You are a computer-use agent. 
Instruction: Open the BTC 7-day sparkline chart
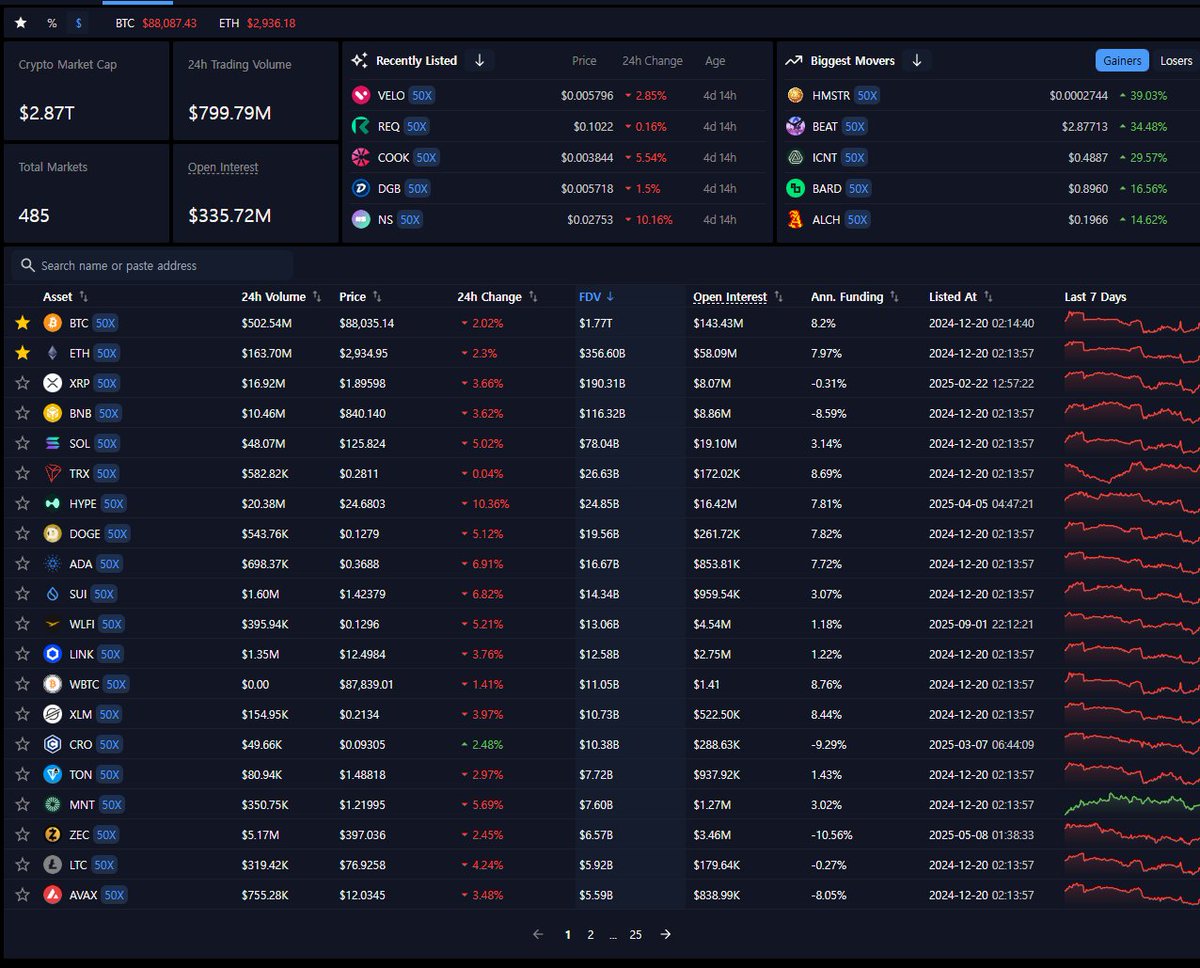[x=1132, y=323]
